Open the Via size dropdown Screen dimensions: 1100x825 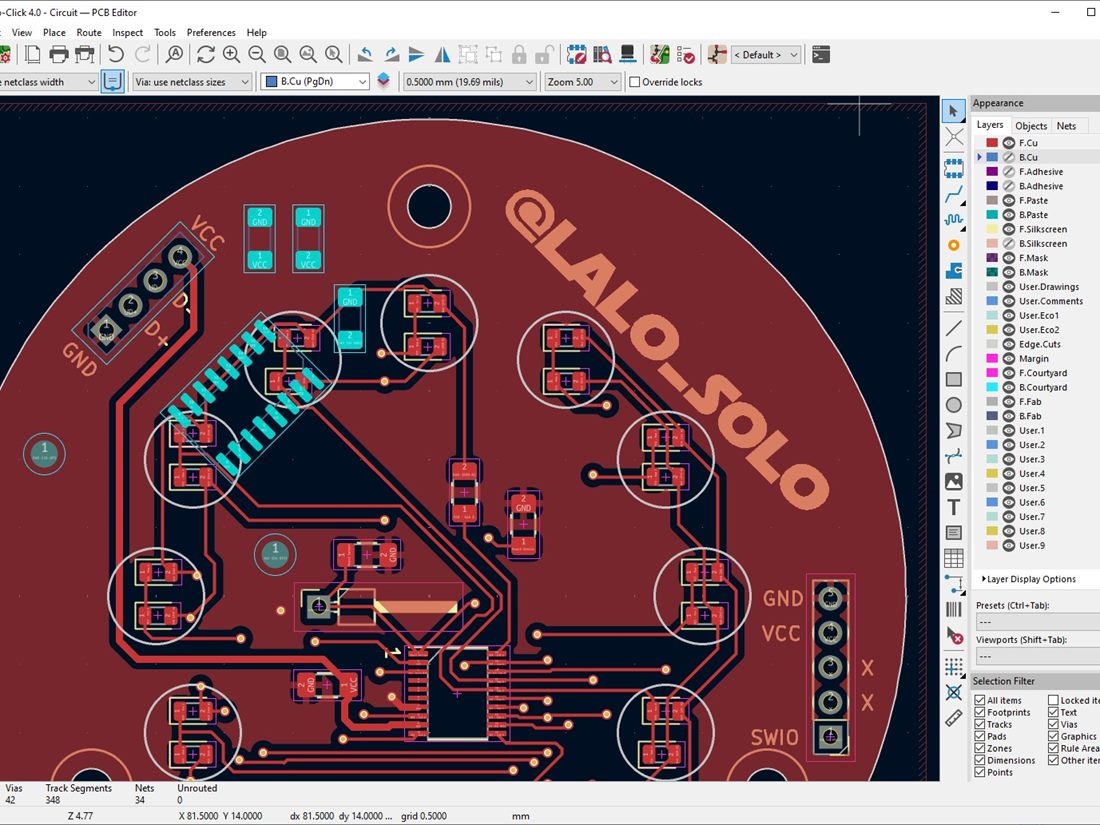click(x=192, y=82)
